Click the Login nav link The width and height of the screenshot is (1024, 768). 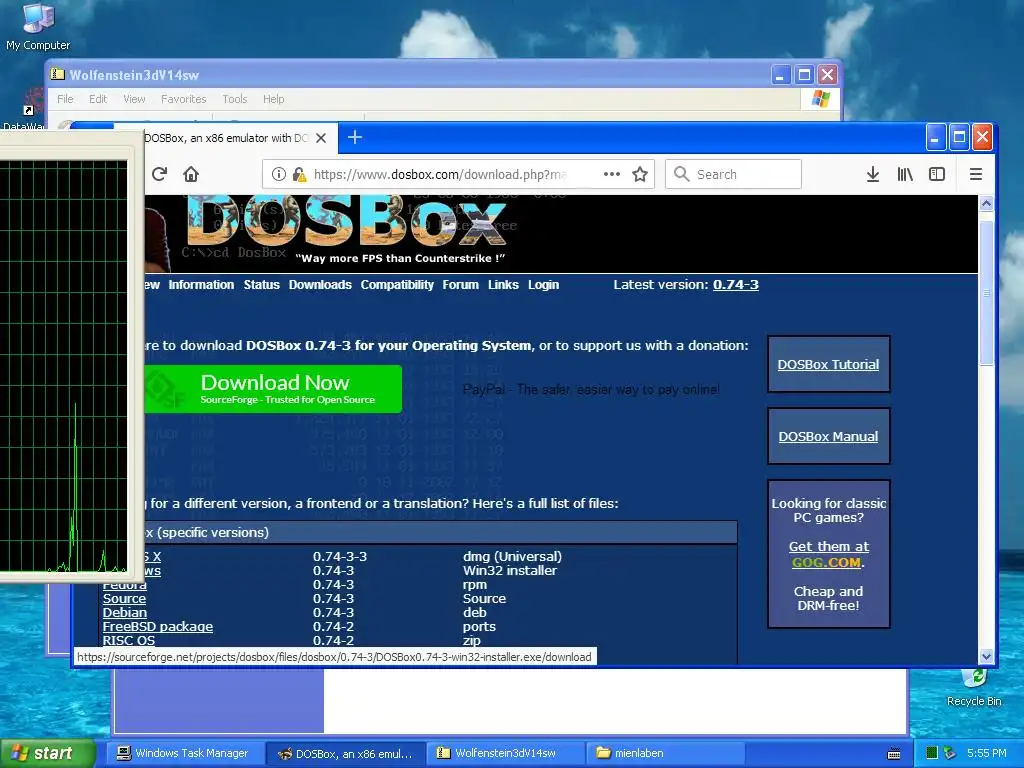pos(543,285)
